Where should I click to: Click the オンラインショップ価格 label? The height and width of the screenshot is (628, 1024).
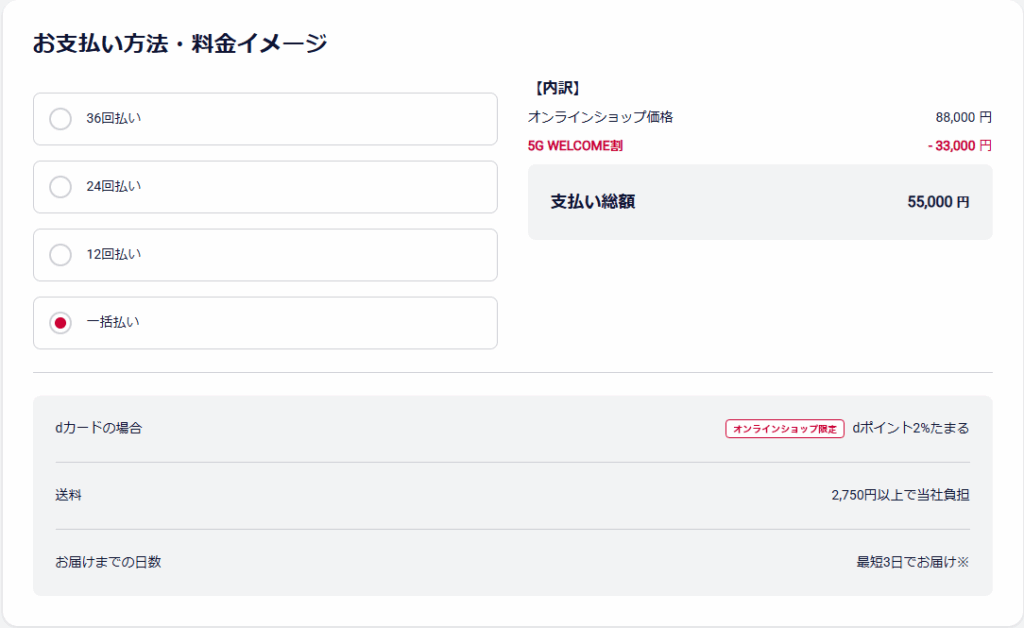coord(600,117)
